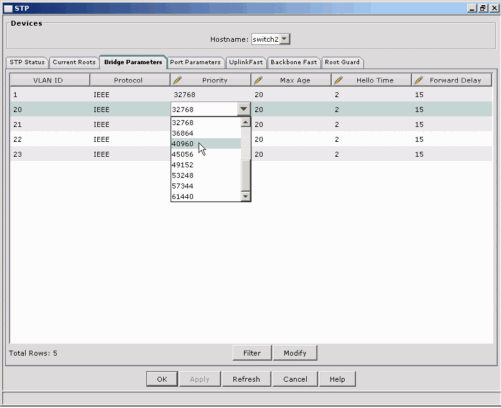Switch to the Backbone Fast tab
The image size is (501, 408).
pos(294,62)
